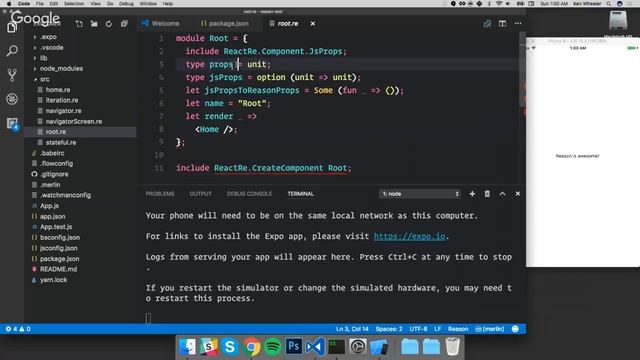Click 'Spaces: 2' indentation setting
The width and height of the screenshot is (640, 360).
point(389,329)
